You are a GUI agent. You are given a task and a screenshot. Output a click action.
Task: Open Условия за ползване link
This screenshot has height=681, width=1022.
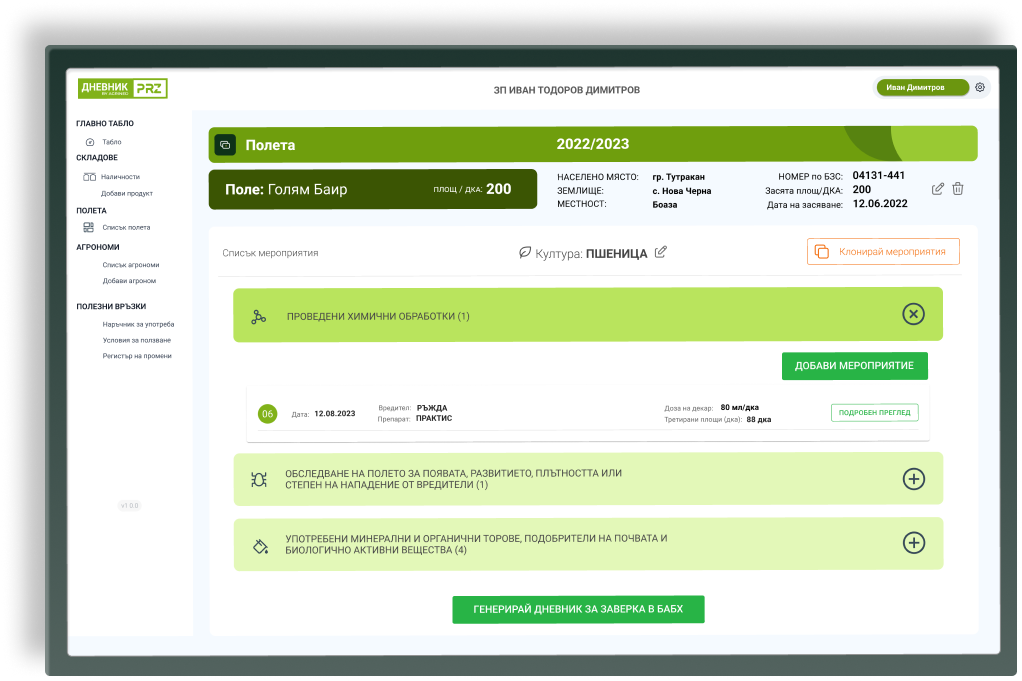[136, 340]
